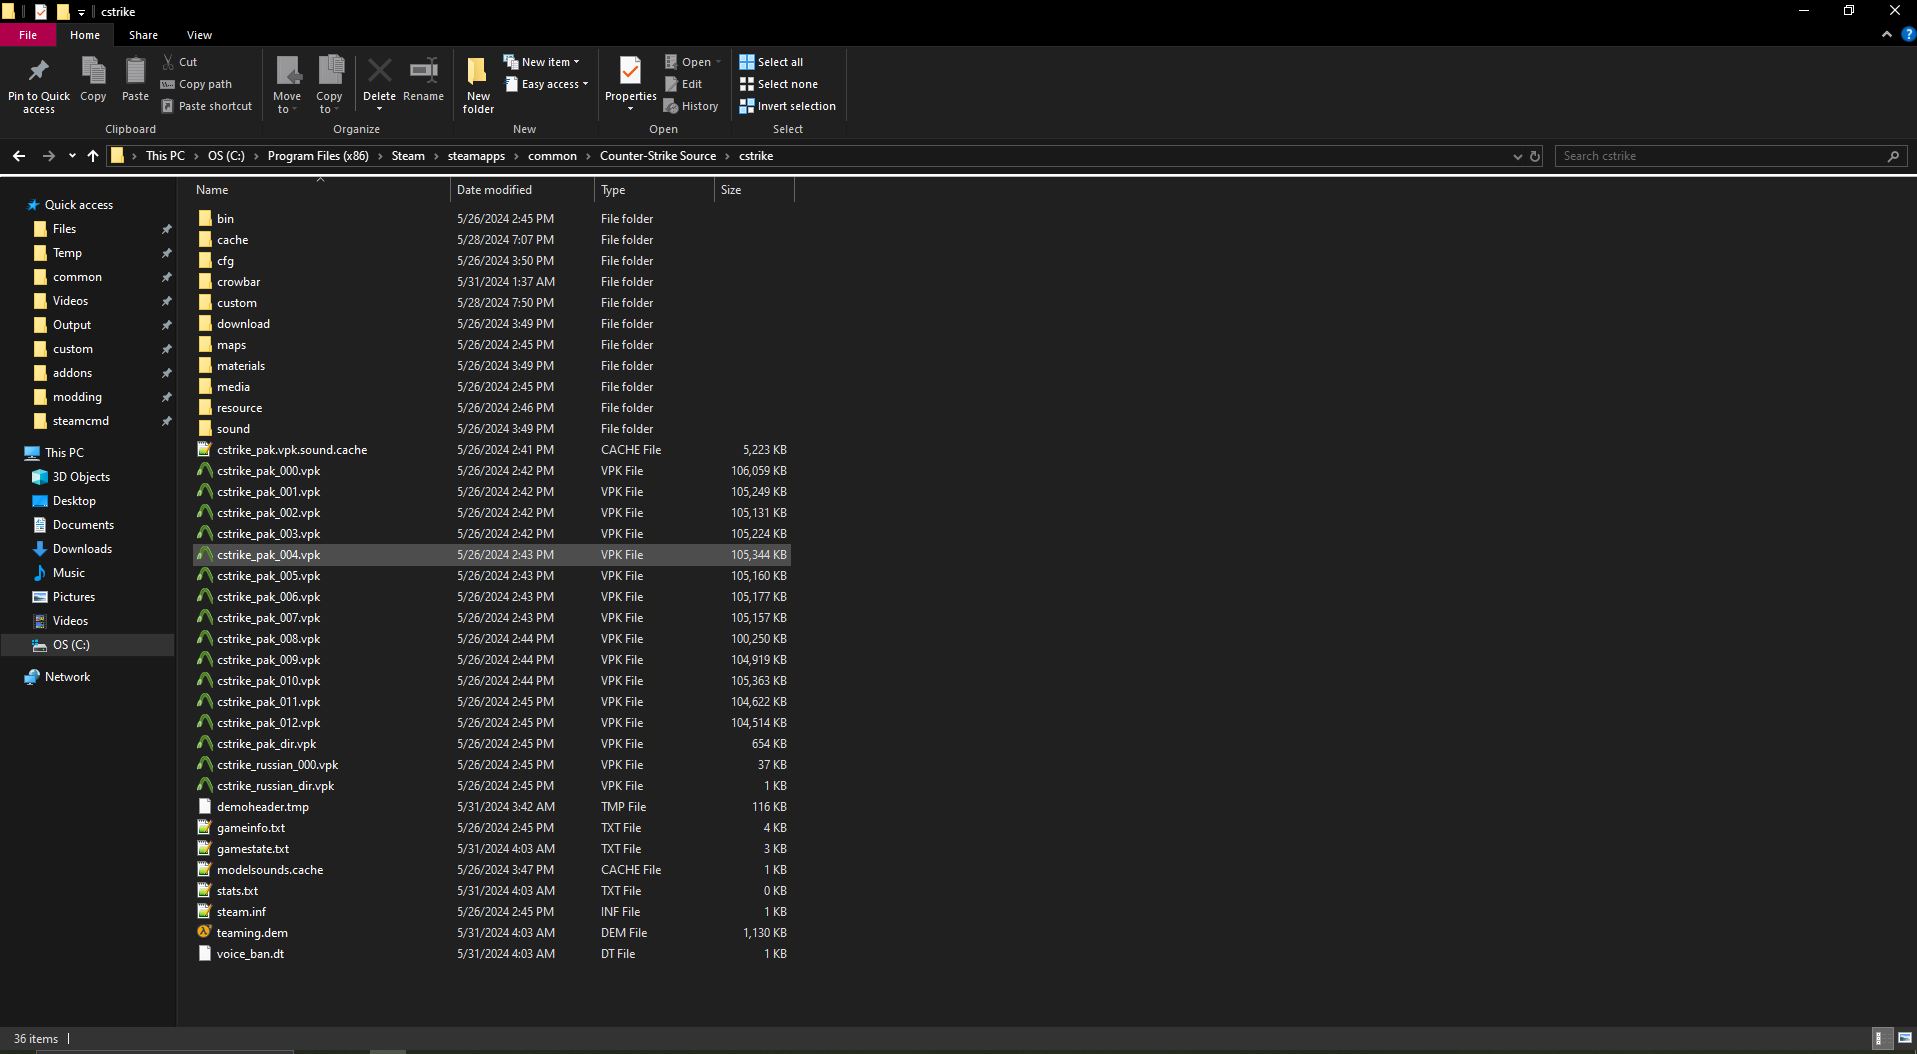The width and height of the screenshot is (1917, 1054).
Task: Click Cut in Clipboard group
Action: pyautogui.click(x=180, y=62)
